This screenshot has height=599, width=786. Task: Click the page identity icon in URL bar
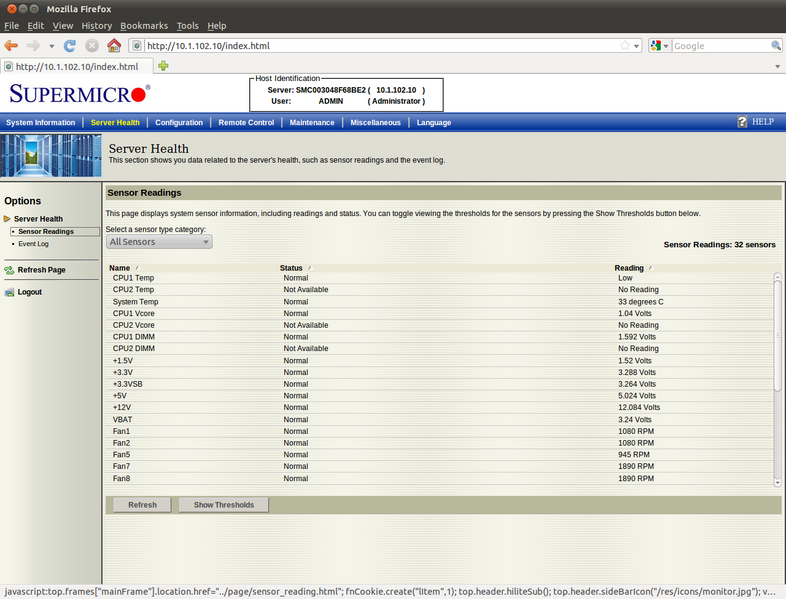(136, 46)
